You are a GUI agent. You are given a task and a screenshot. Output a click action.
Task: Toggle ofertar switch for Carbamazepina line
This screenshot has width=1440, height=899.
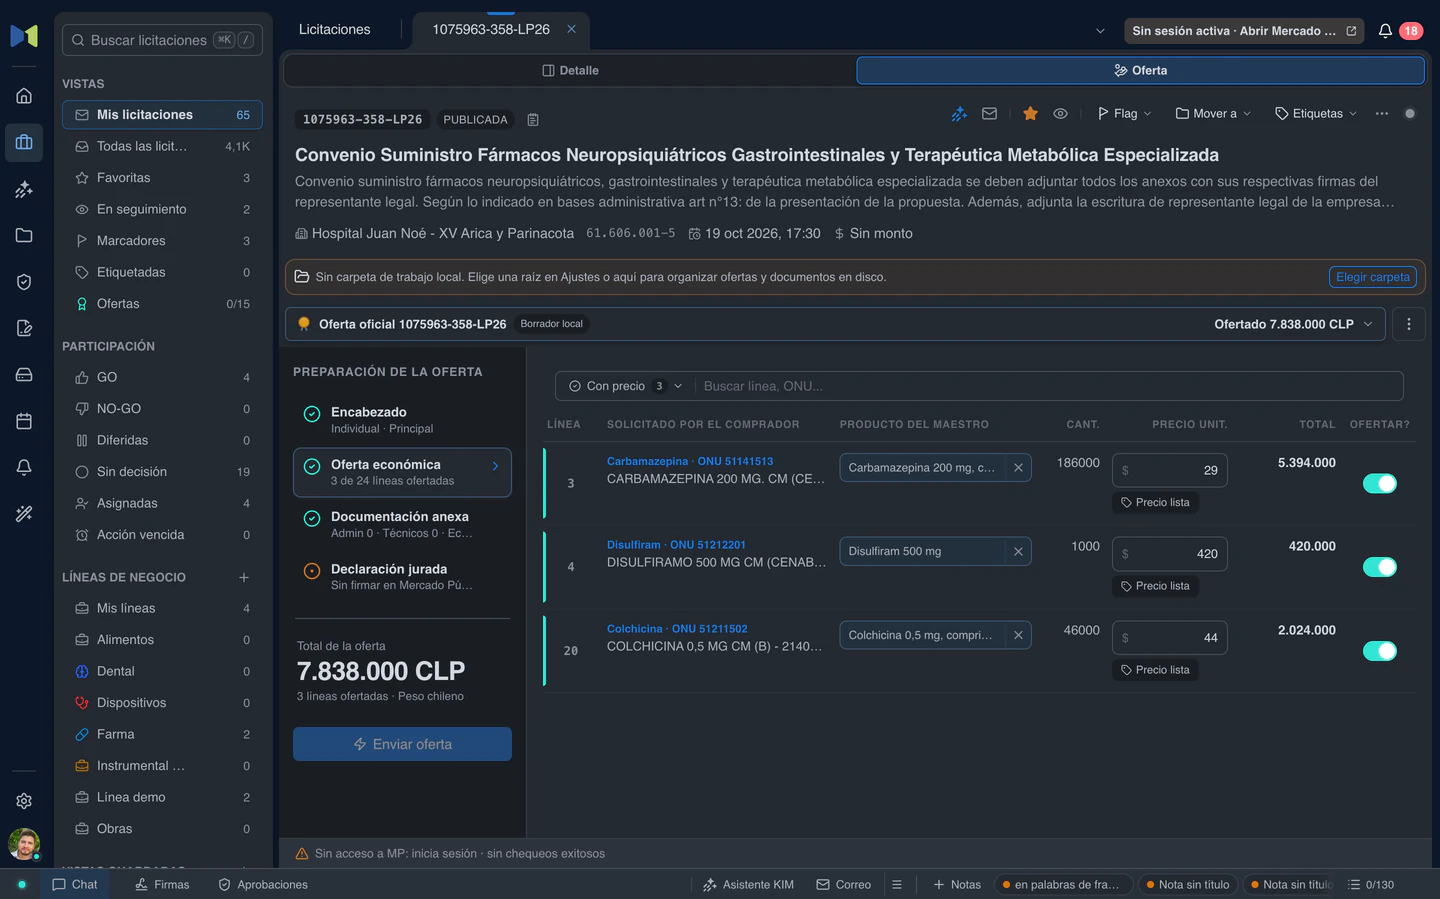[x=1379, y=484]
